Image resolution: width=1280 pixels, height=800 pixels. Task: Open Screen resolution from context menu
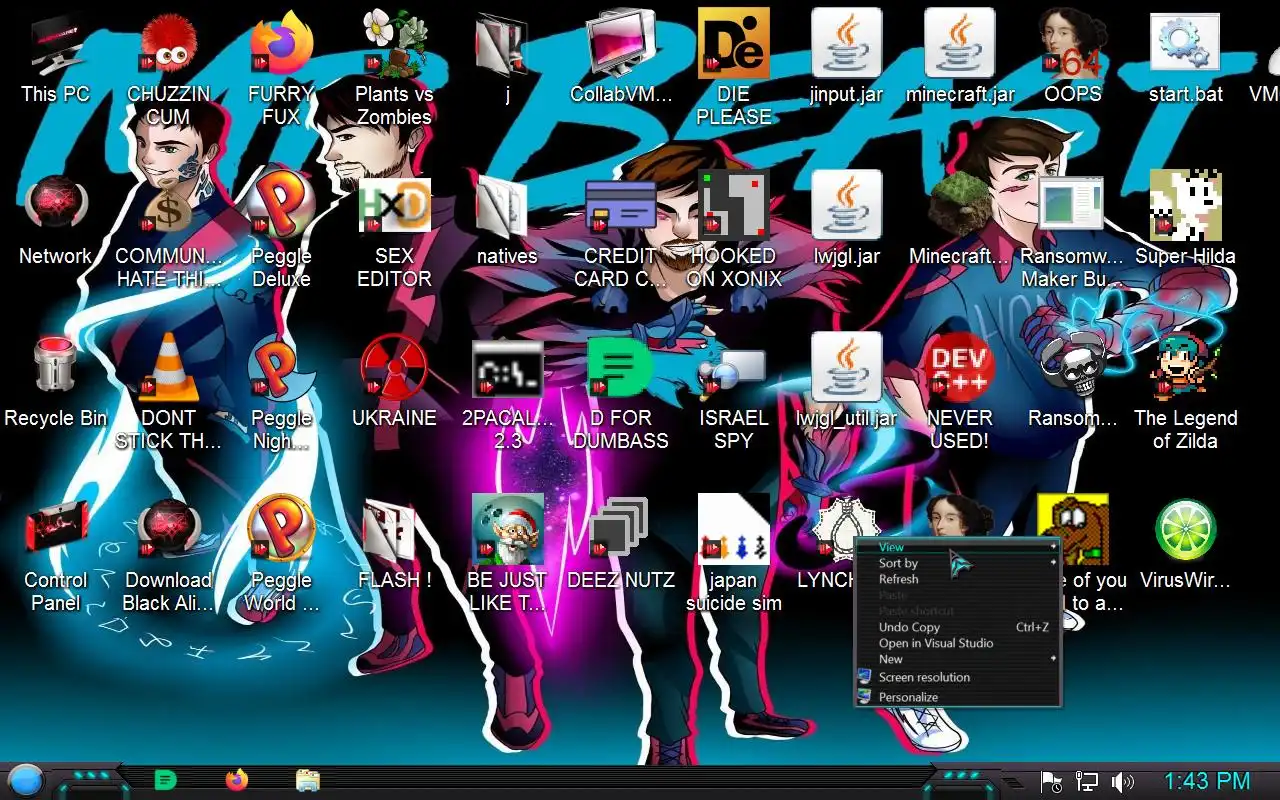pos(957,677)
